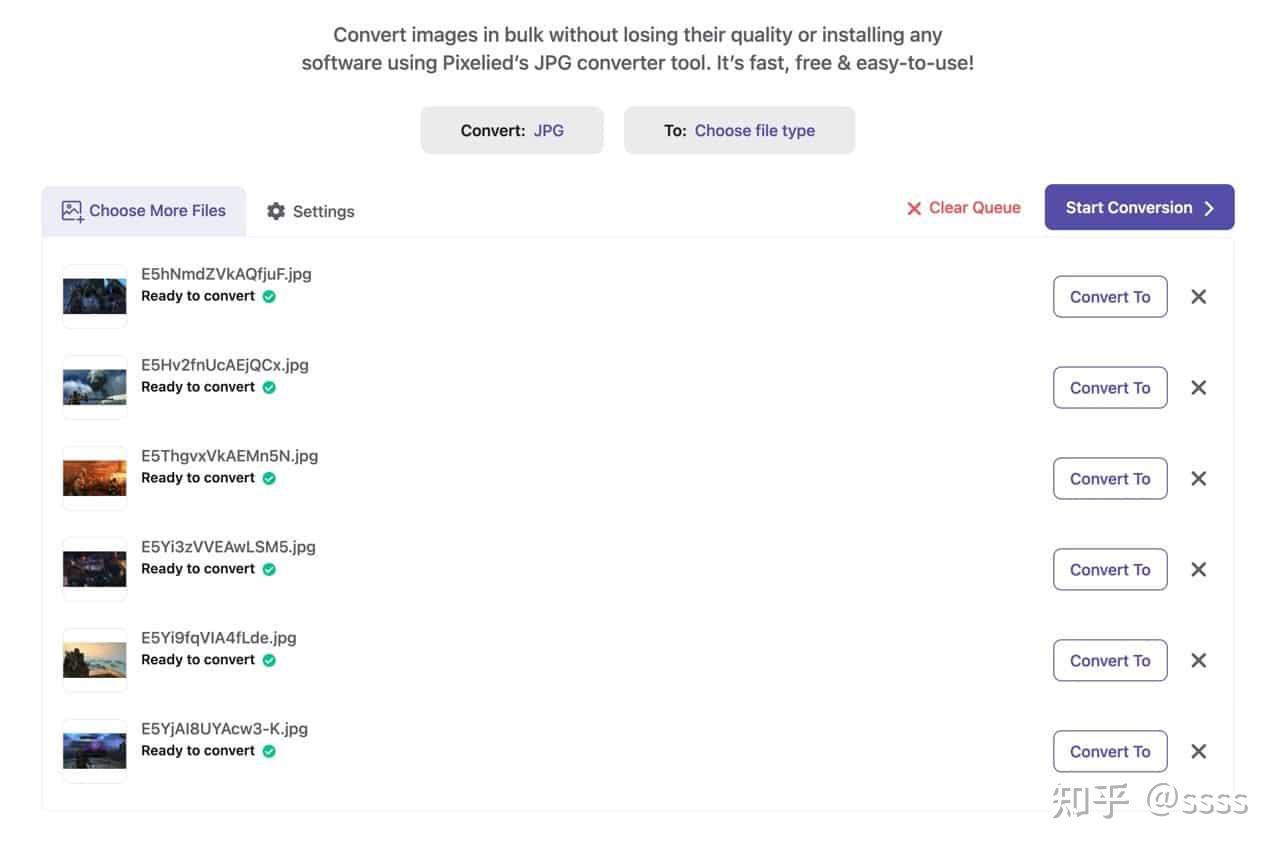
Task: Click the Clear Queue link
Action: 974,208
